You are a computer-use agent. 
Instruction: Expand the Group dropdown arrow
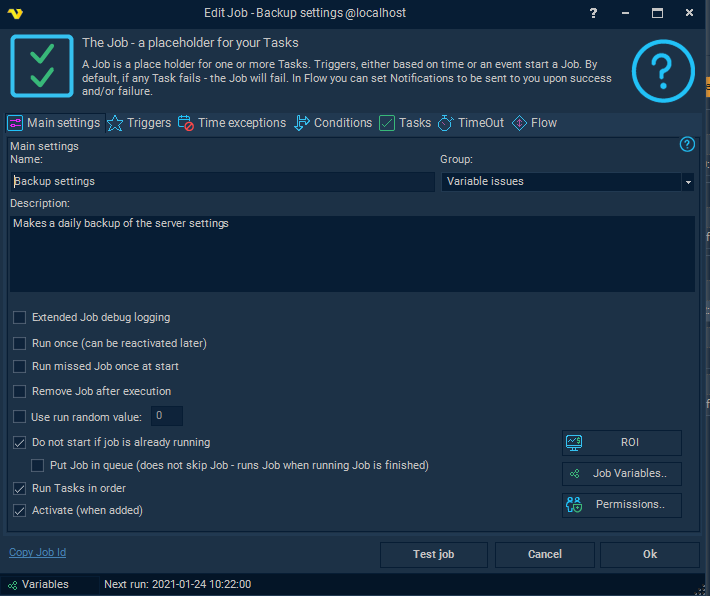click(x=687, y=182)
